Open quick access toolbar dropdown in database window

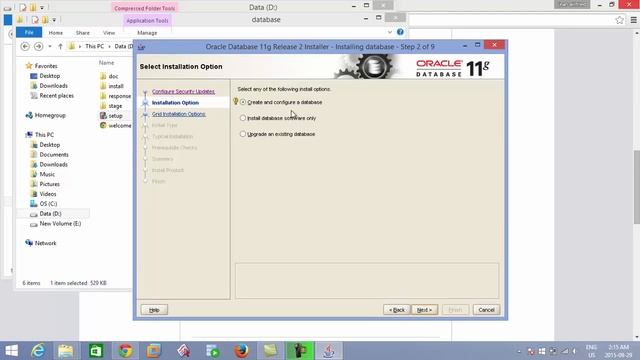click(54, 20)
